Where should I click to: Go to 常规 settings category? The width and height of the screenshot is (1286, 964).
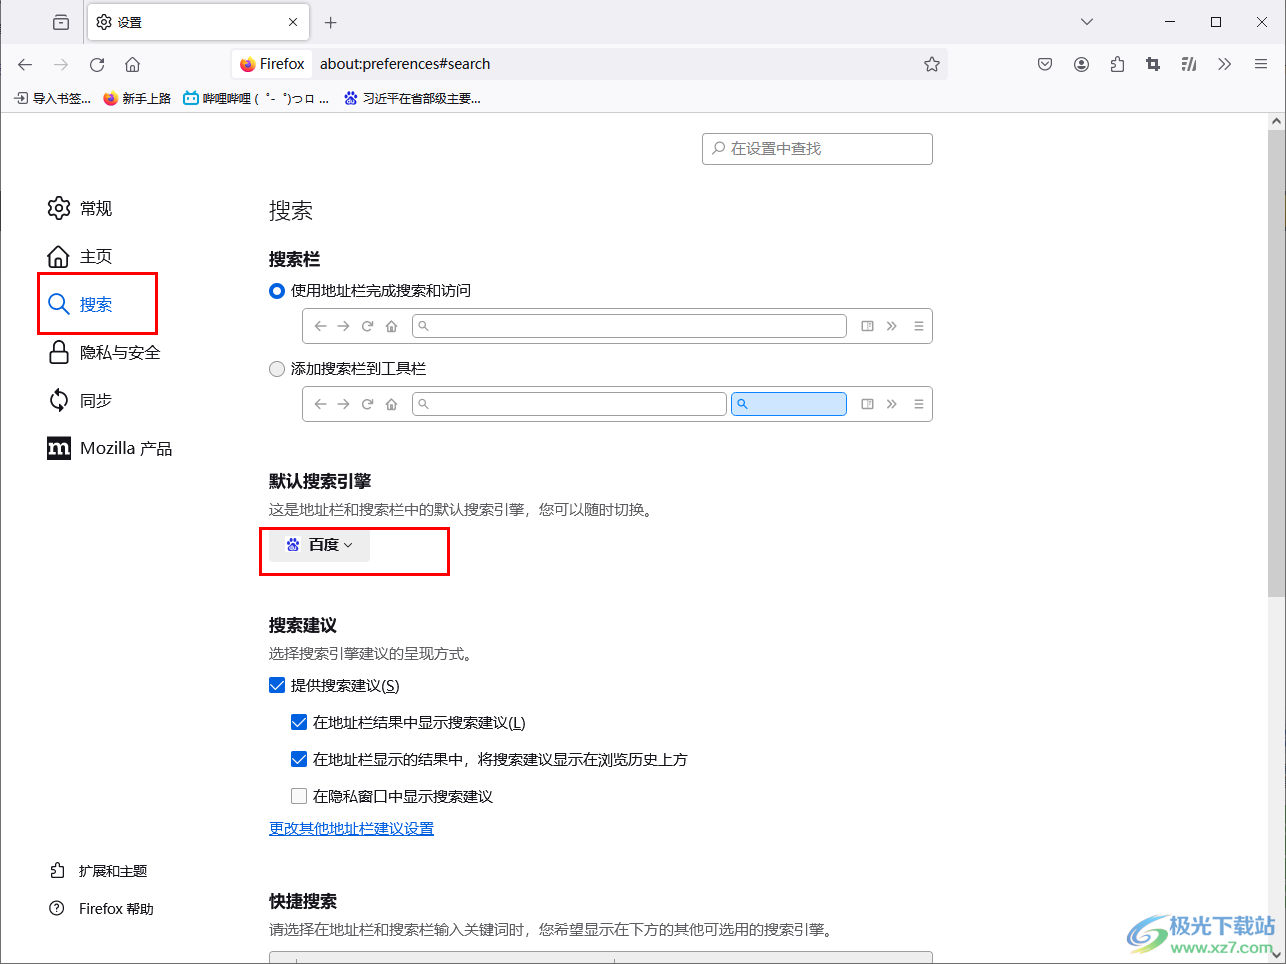click(x=80, y=208)
